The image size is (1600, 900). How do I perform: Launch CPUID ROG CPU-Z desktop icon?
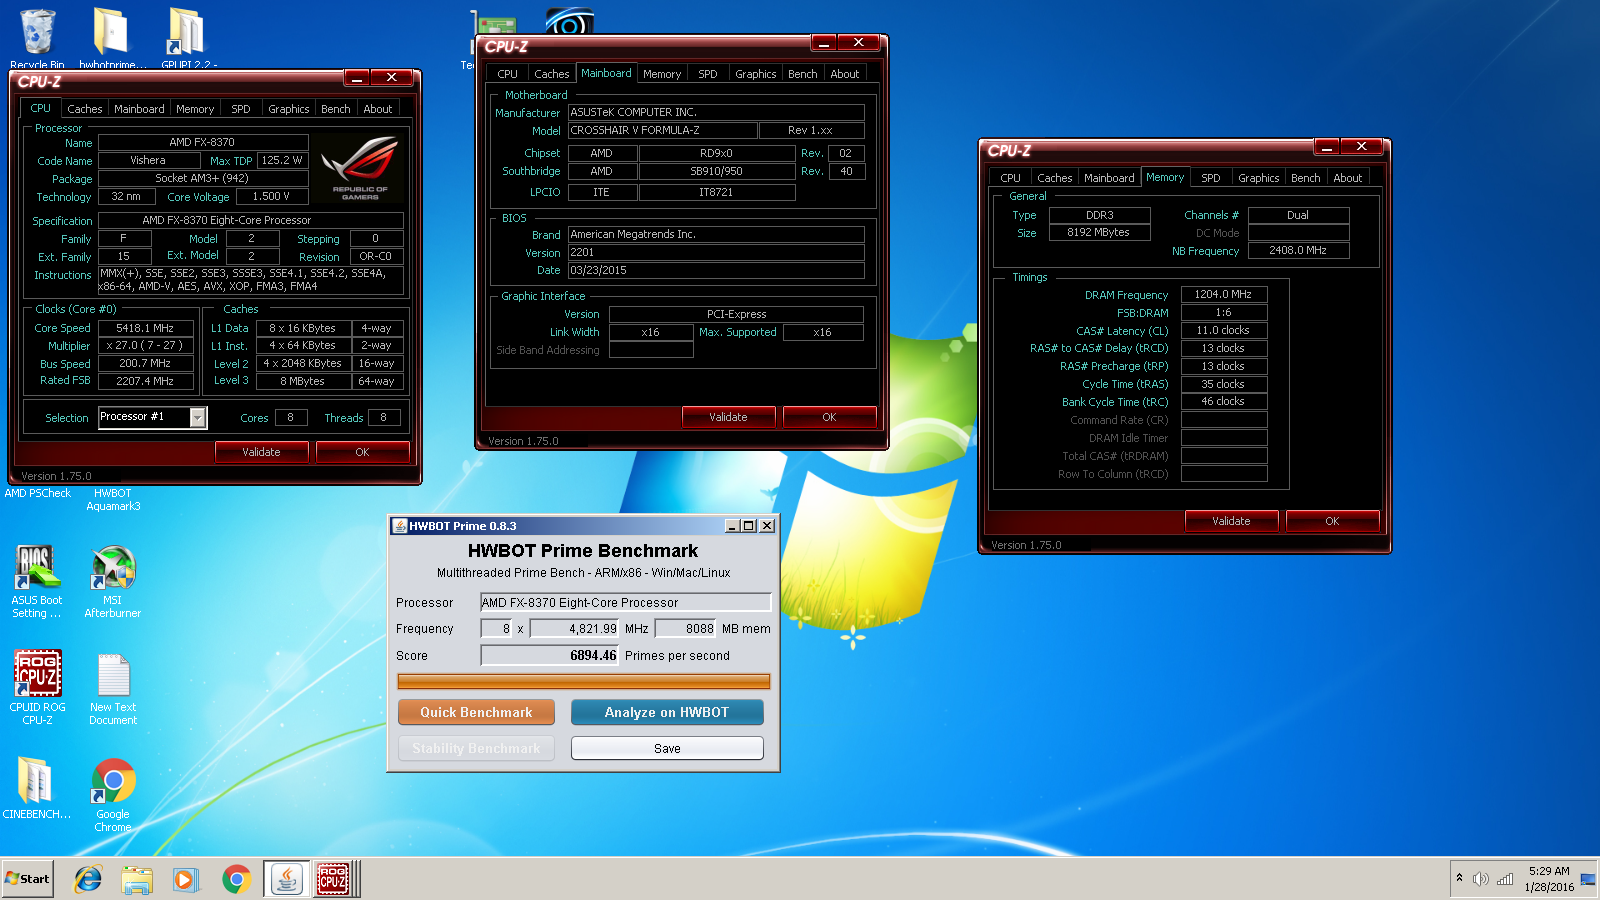37,687
